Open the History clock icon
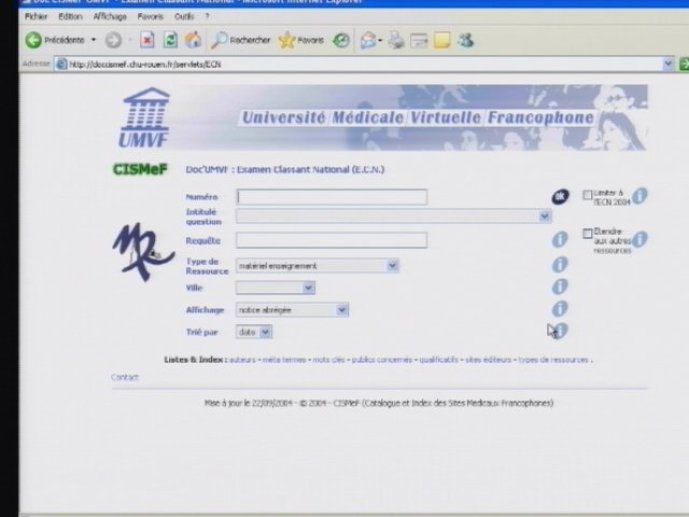This screenshot has width=689, height=517. point(341,40)
